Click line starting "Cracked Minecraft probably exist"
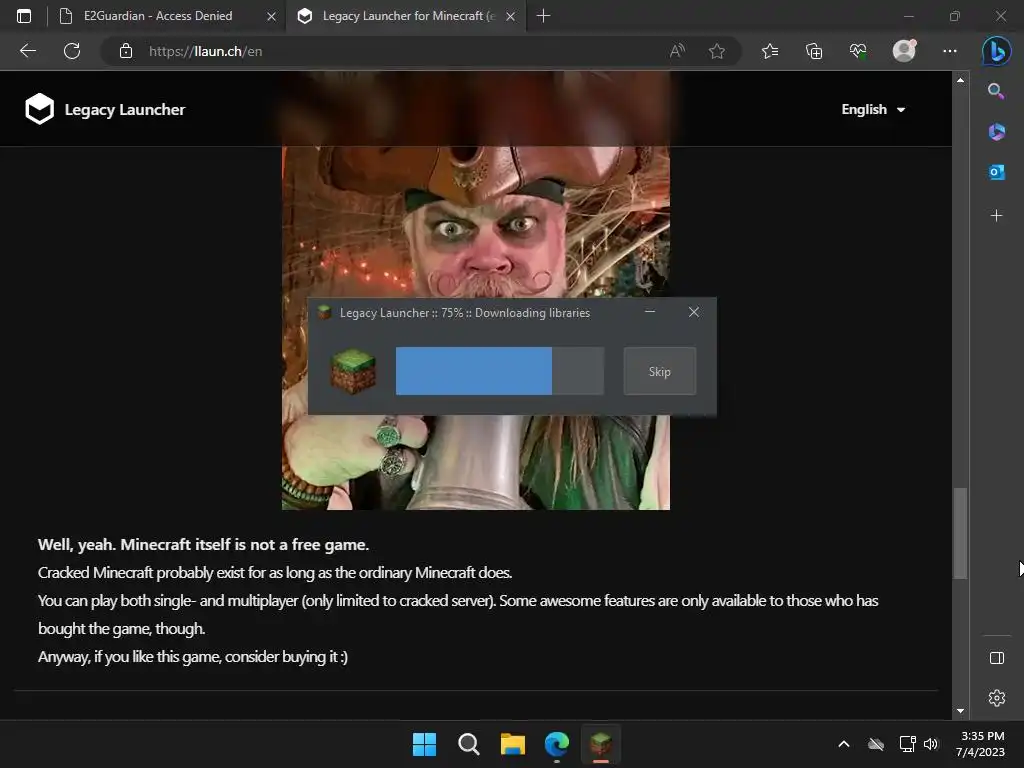 275,573
